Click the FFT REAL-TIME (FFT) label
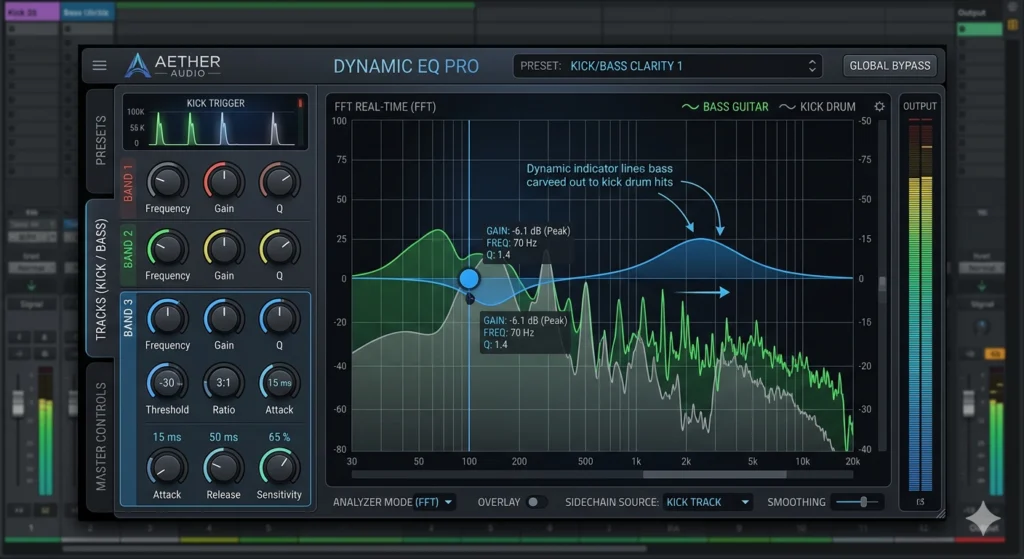The image size is (1024, 559). [x=385, y=106]
